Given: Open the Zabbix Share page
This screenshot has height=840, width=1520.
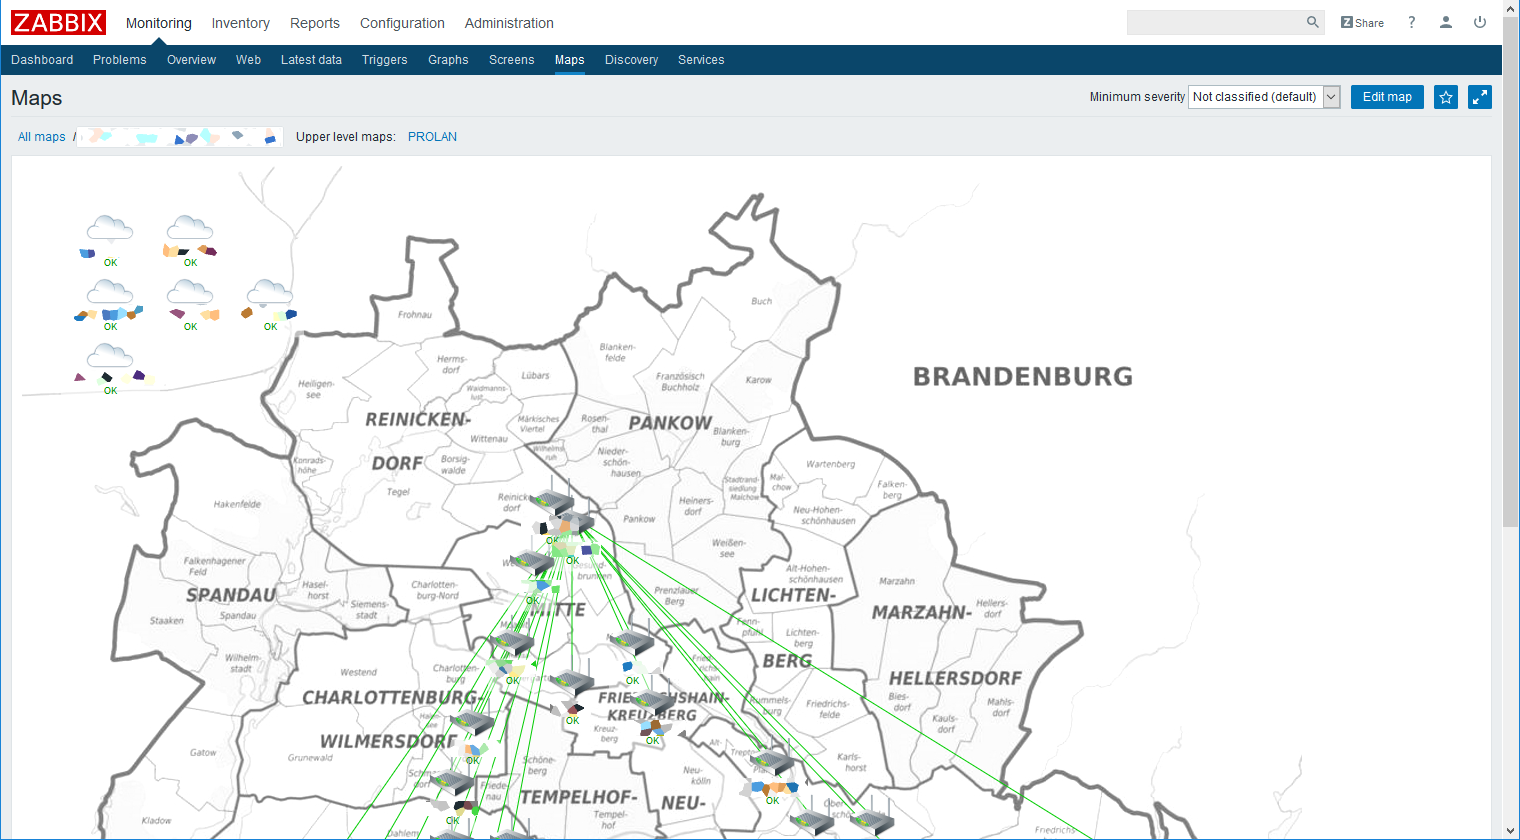Looking at the screenshot, I should pos(1362,23).
